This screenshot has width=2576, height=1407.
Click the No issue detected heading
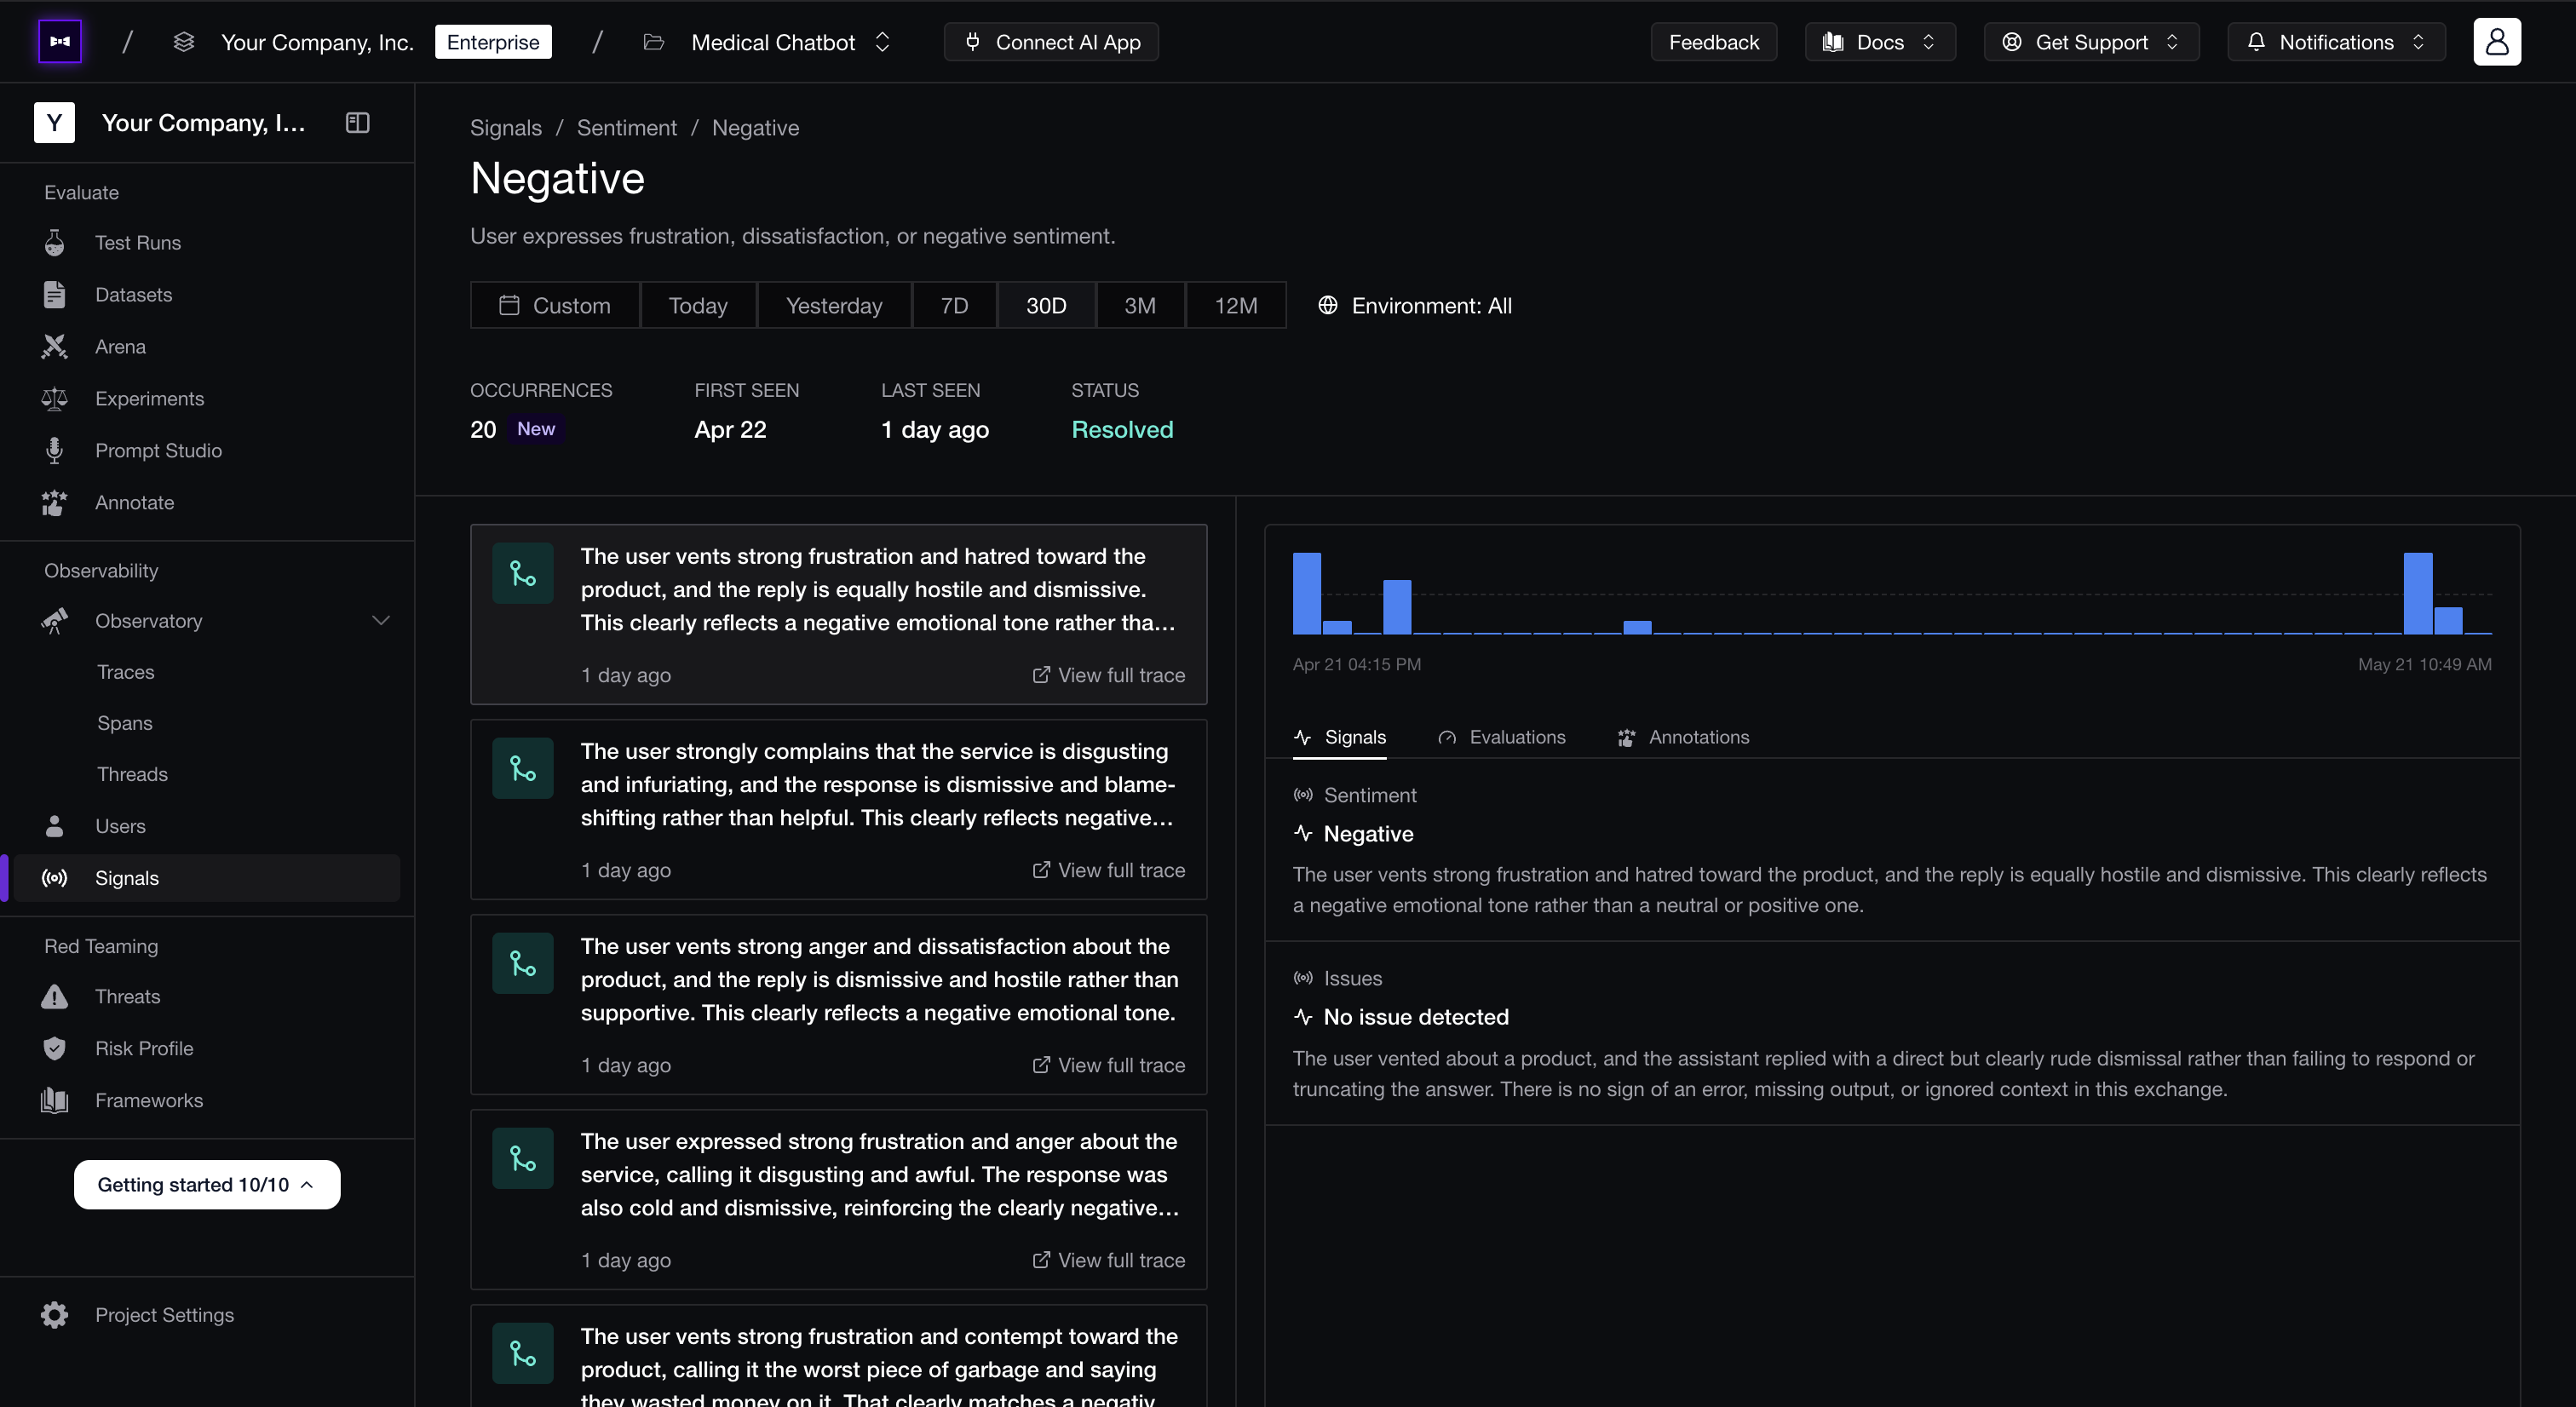point(1416,1017)
